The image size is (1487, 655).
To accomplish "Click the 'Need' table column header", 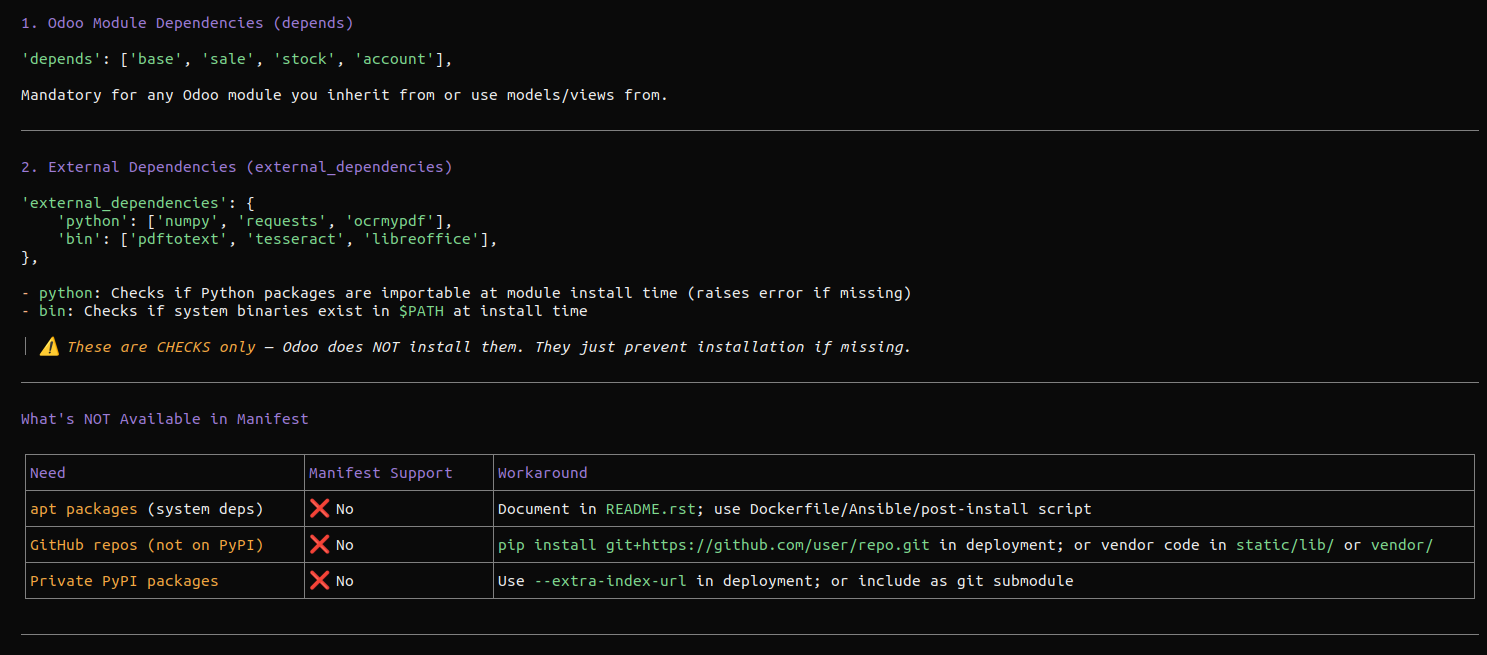I will (48, 473).
